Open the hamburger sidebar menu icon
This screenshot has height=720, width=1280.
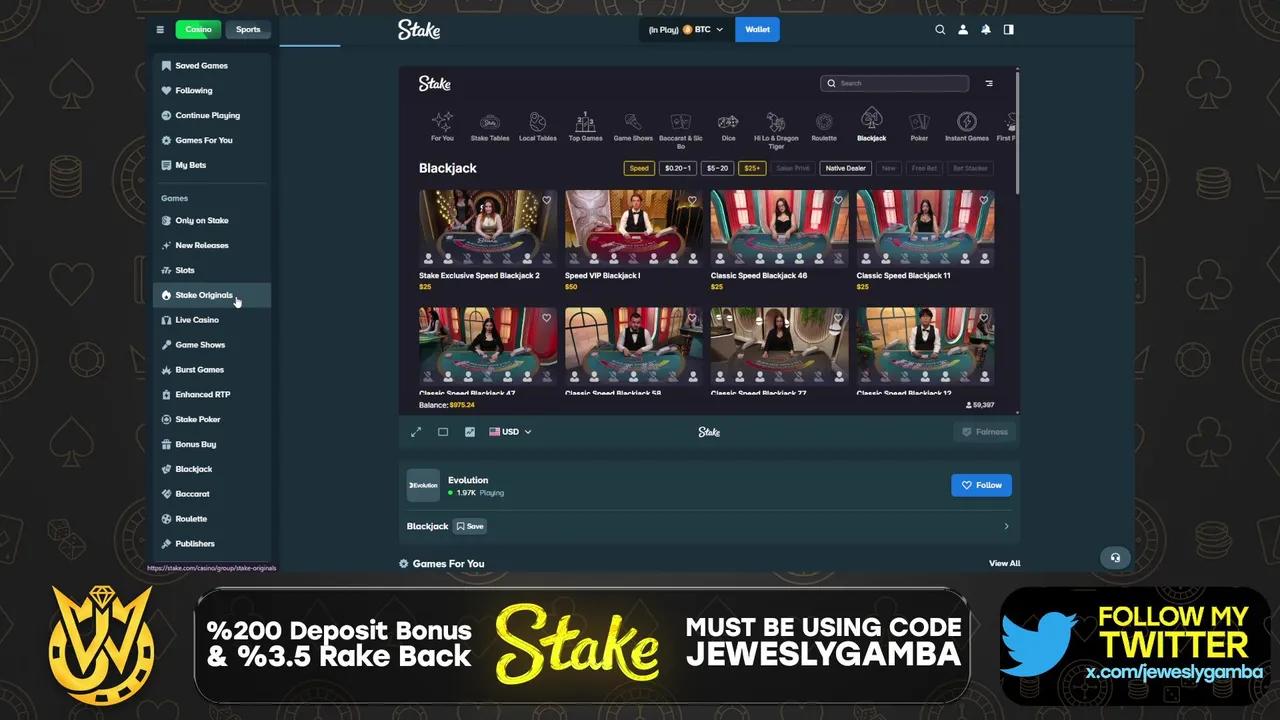(160, 30)
